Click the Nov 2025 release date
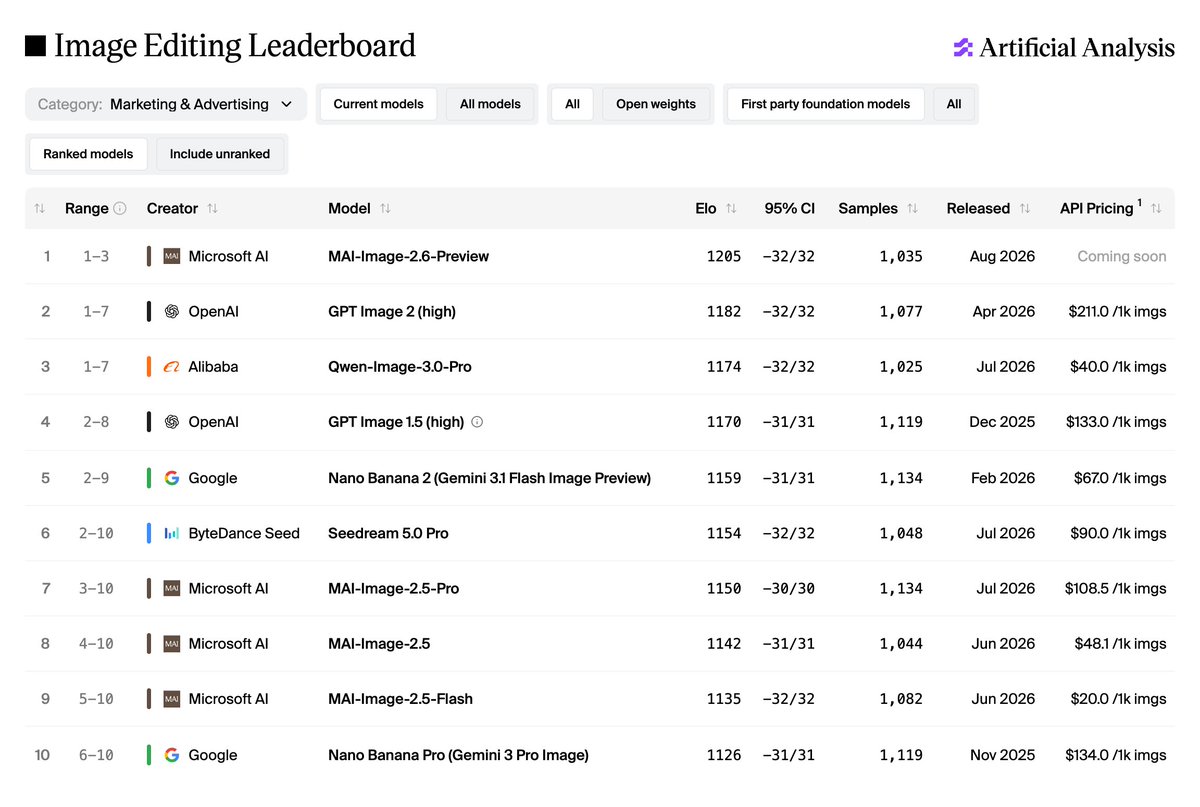Screen dimensions: 1200x807 [x=1002, y=755]
